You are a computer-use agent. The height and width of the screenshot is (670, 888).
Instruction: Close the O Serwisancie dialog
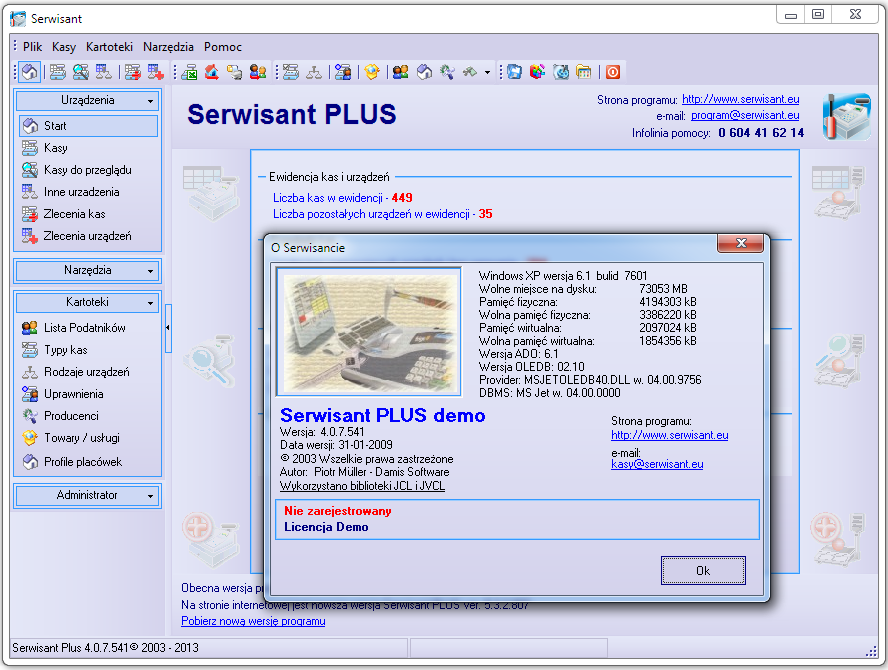point(741,244)
